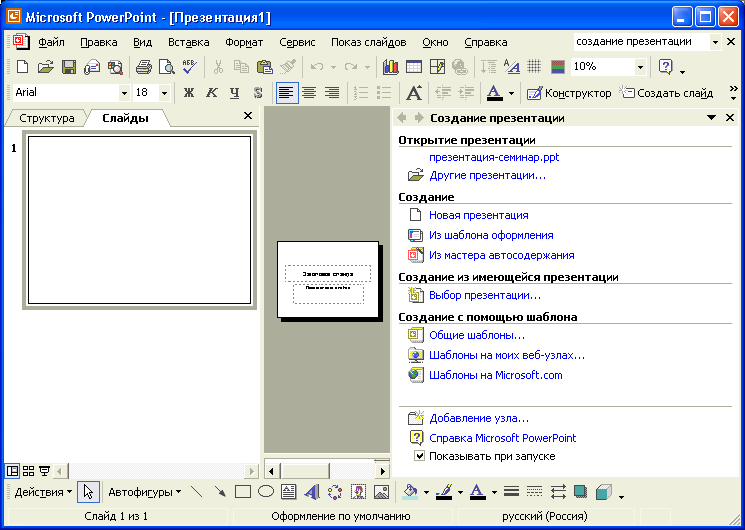Open the line style icon
745x530 pixels.
coord(511,491)
